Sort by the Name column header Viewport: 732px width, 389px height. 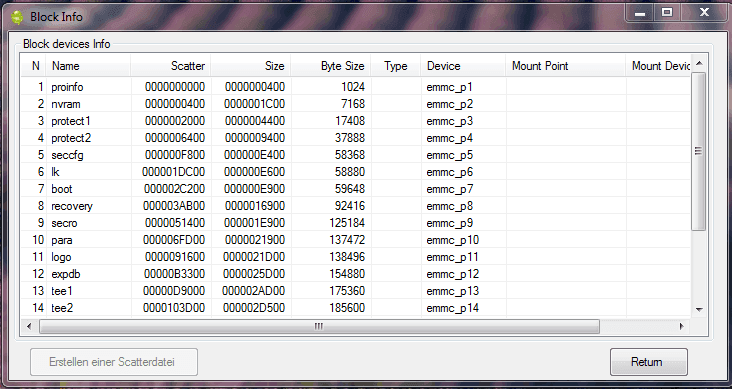(x=88, y=66)
